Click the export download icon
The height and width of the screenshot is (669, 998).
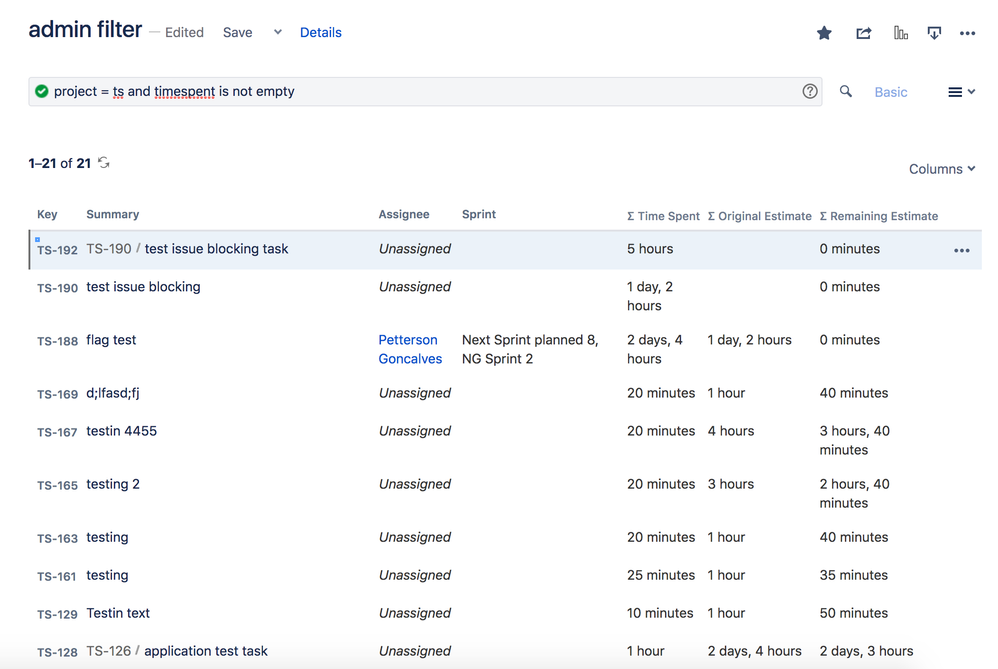point(934,33)
